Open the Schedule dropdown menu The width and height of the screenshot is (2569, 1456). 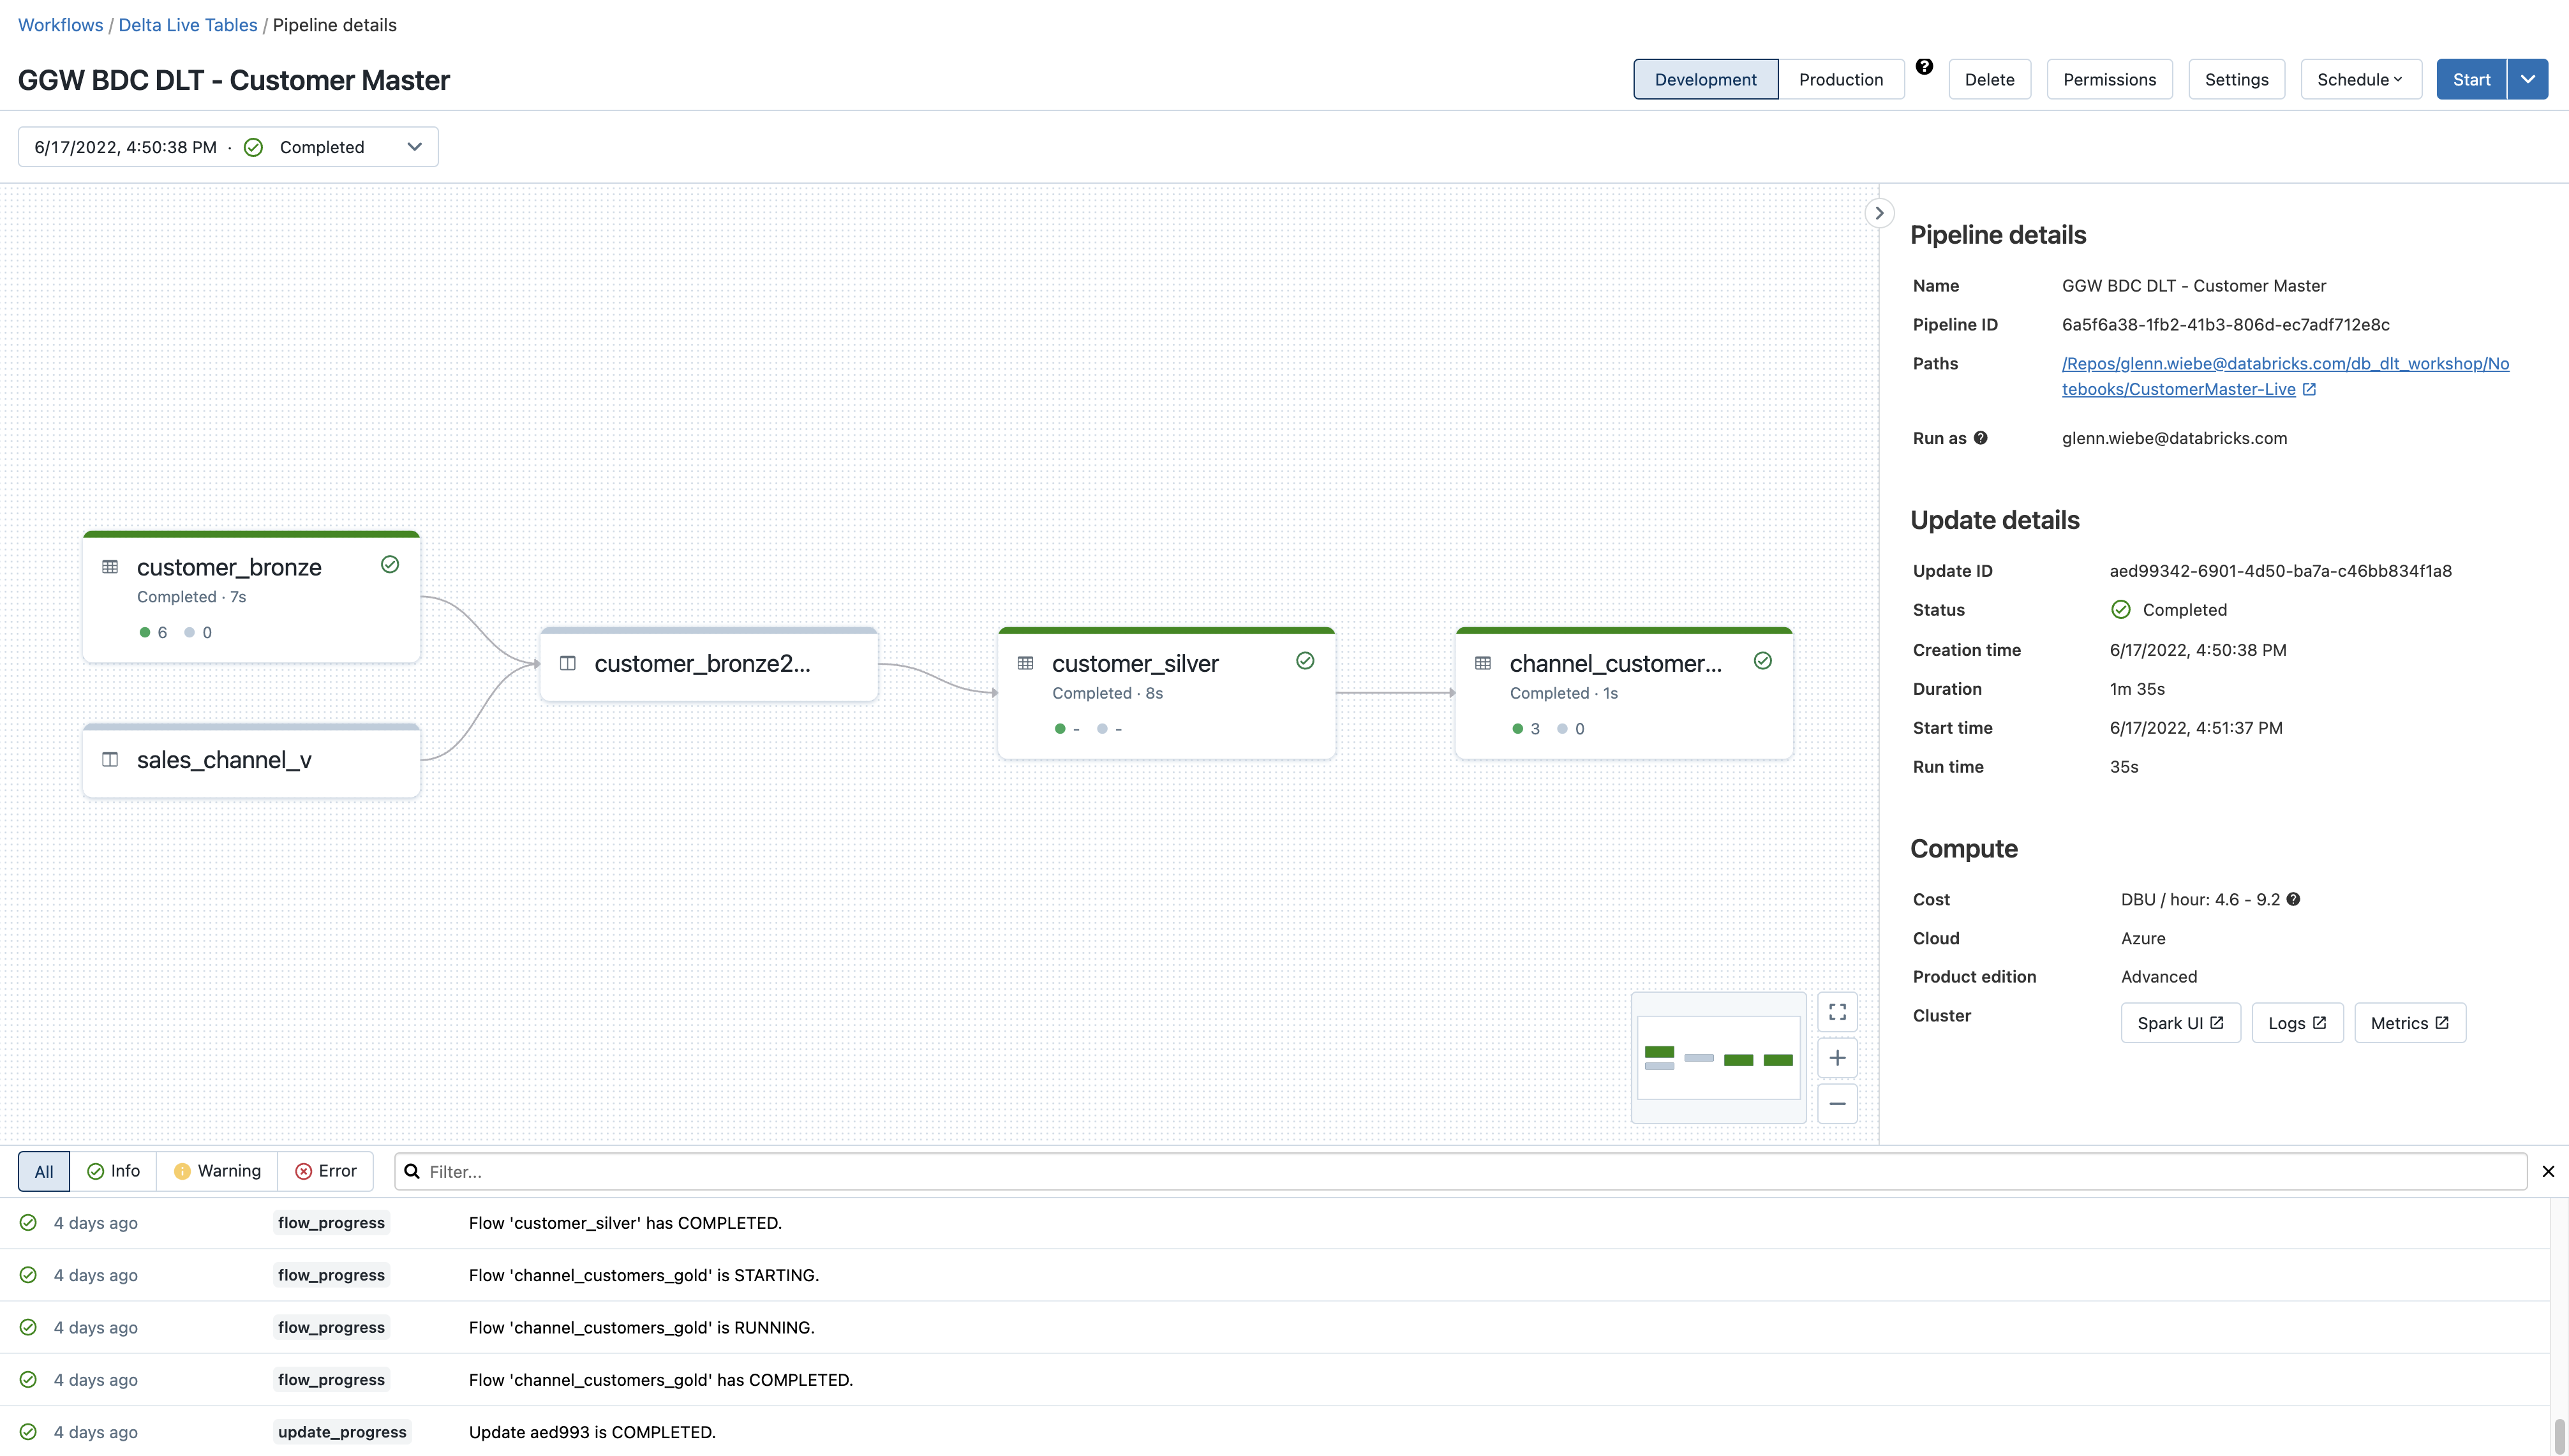point(2360,79)
